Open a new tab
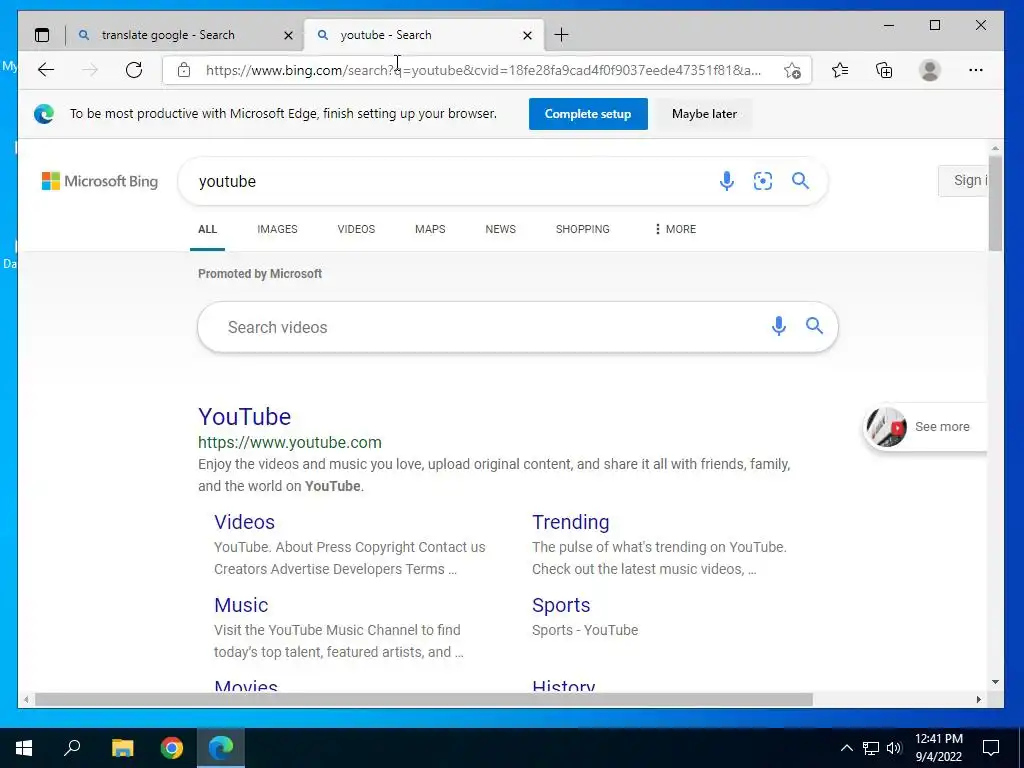The height and width of the screenshot is (768, 1024). (561, 35)
